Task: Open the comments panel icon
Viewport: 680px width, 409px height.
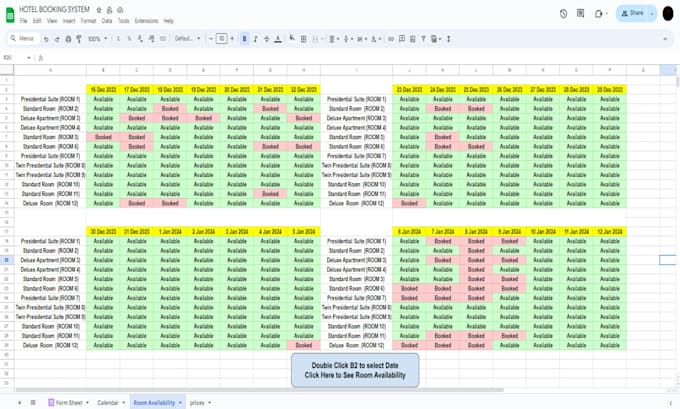Action: (580, 13)
